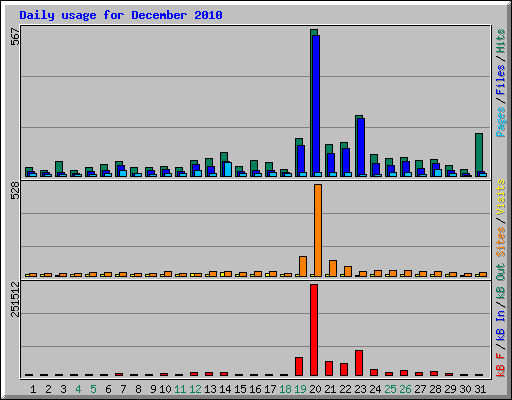This screenshot has width=512, height=400.
Task: Click day 11 on the x-axis
Action: click(180, 389)
